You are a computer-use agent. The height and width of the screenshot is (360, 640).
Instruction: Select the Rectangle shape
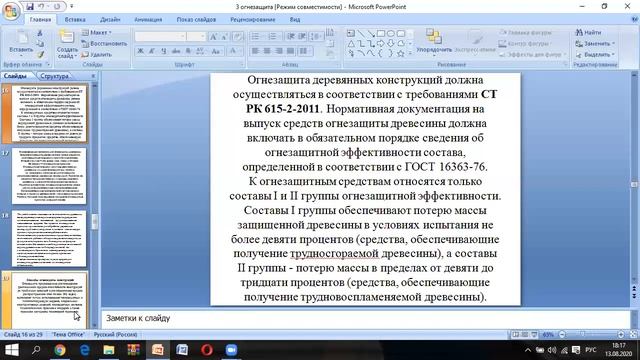point(381,33)
